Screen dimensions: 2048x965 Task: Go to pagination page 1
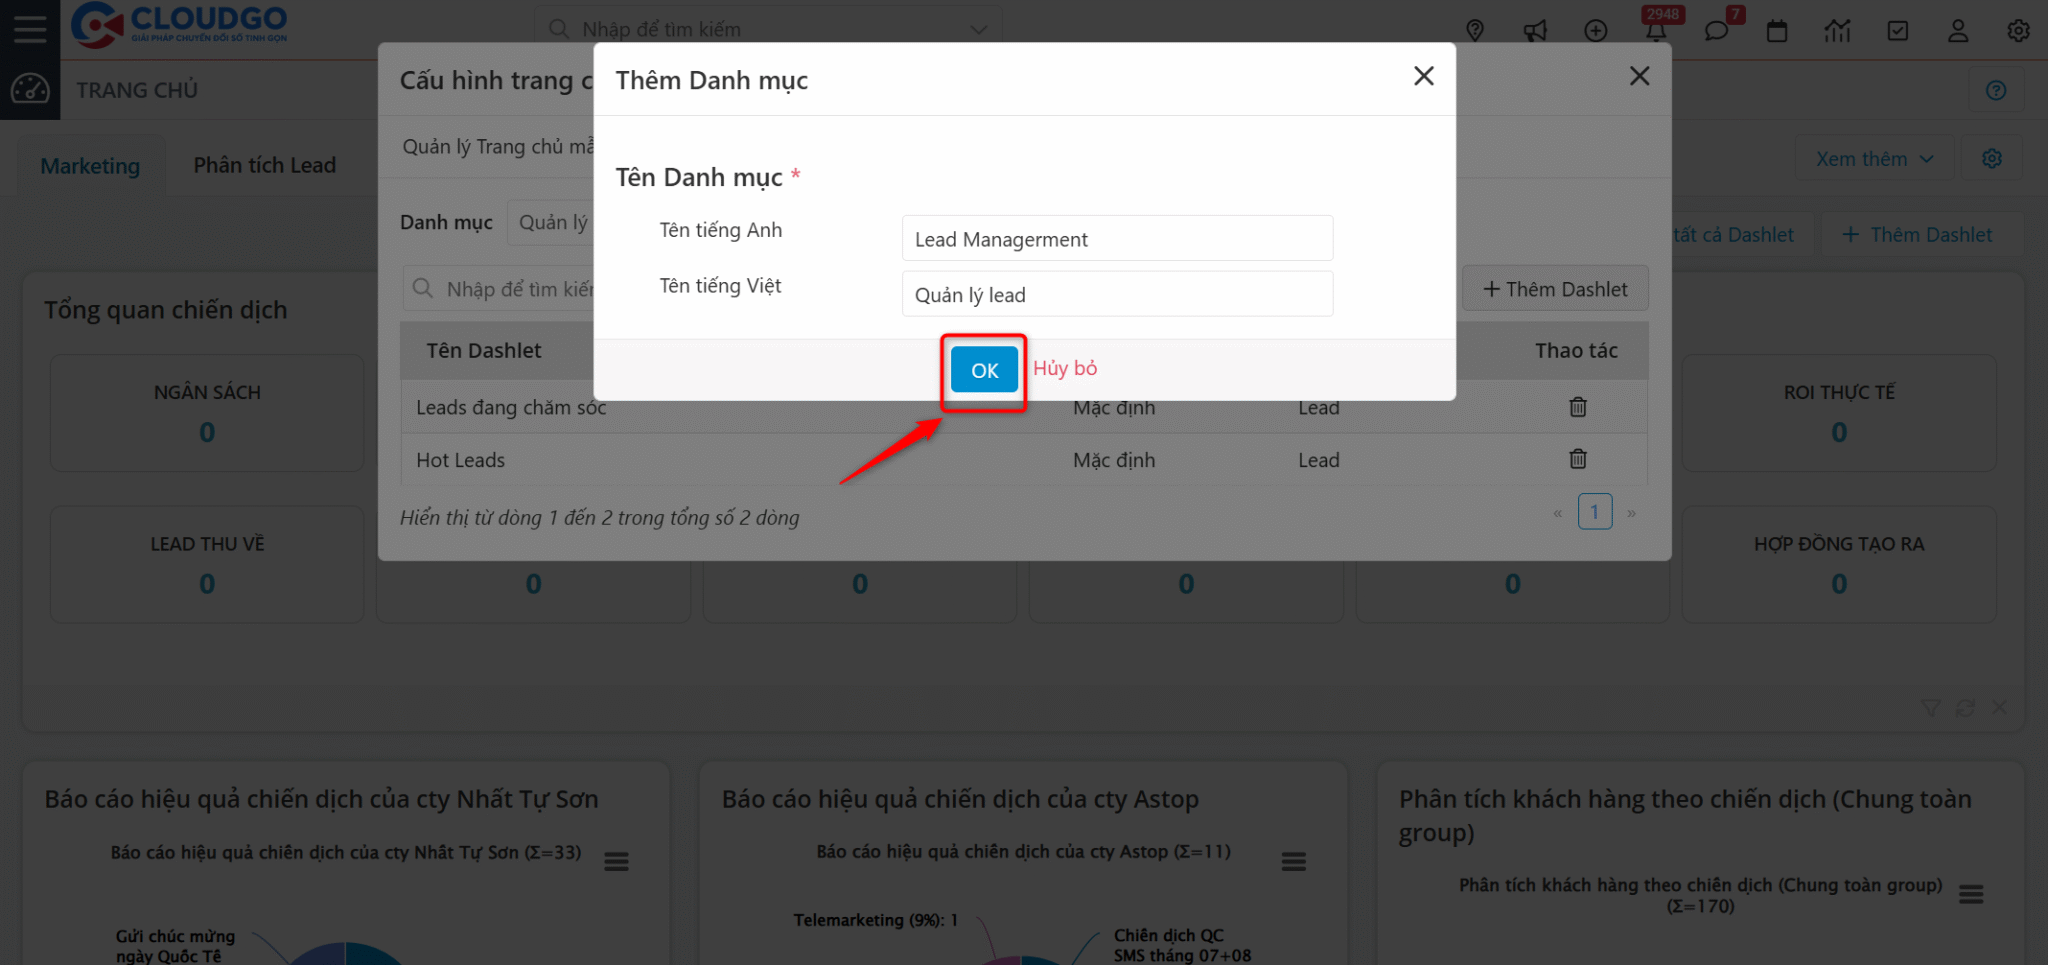1595,512
